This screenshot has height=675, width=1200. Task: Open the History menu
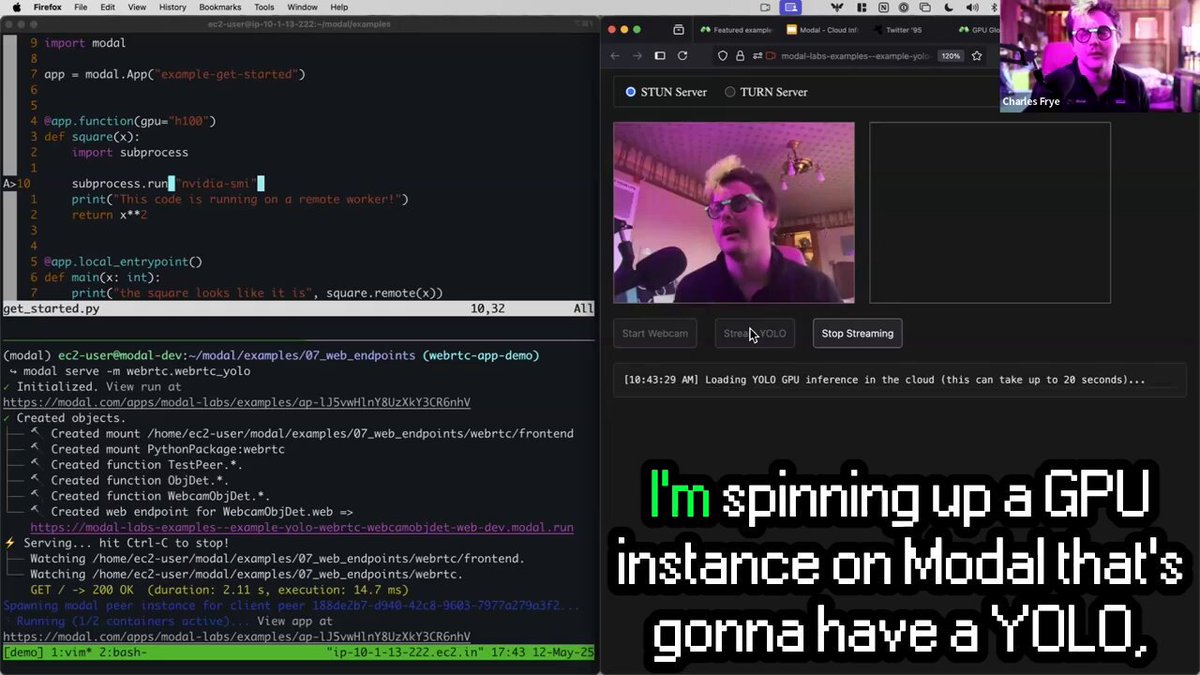(172, 7)
